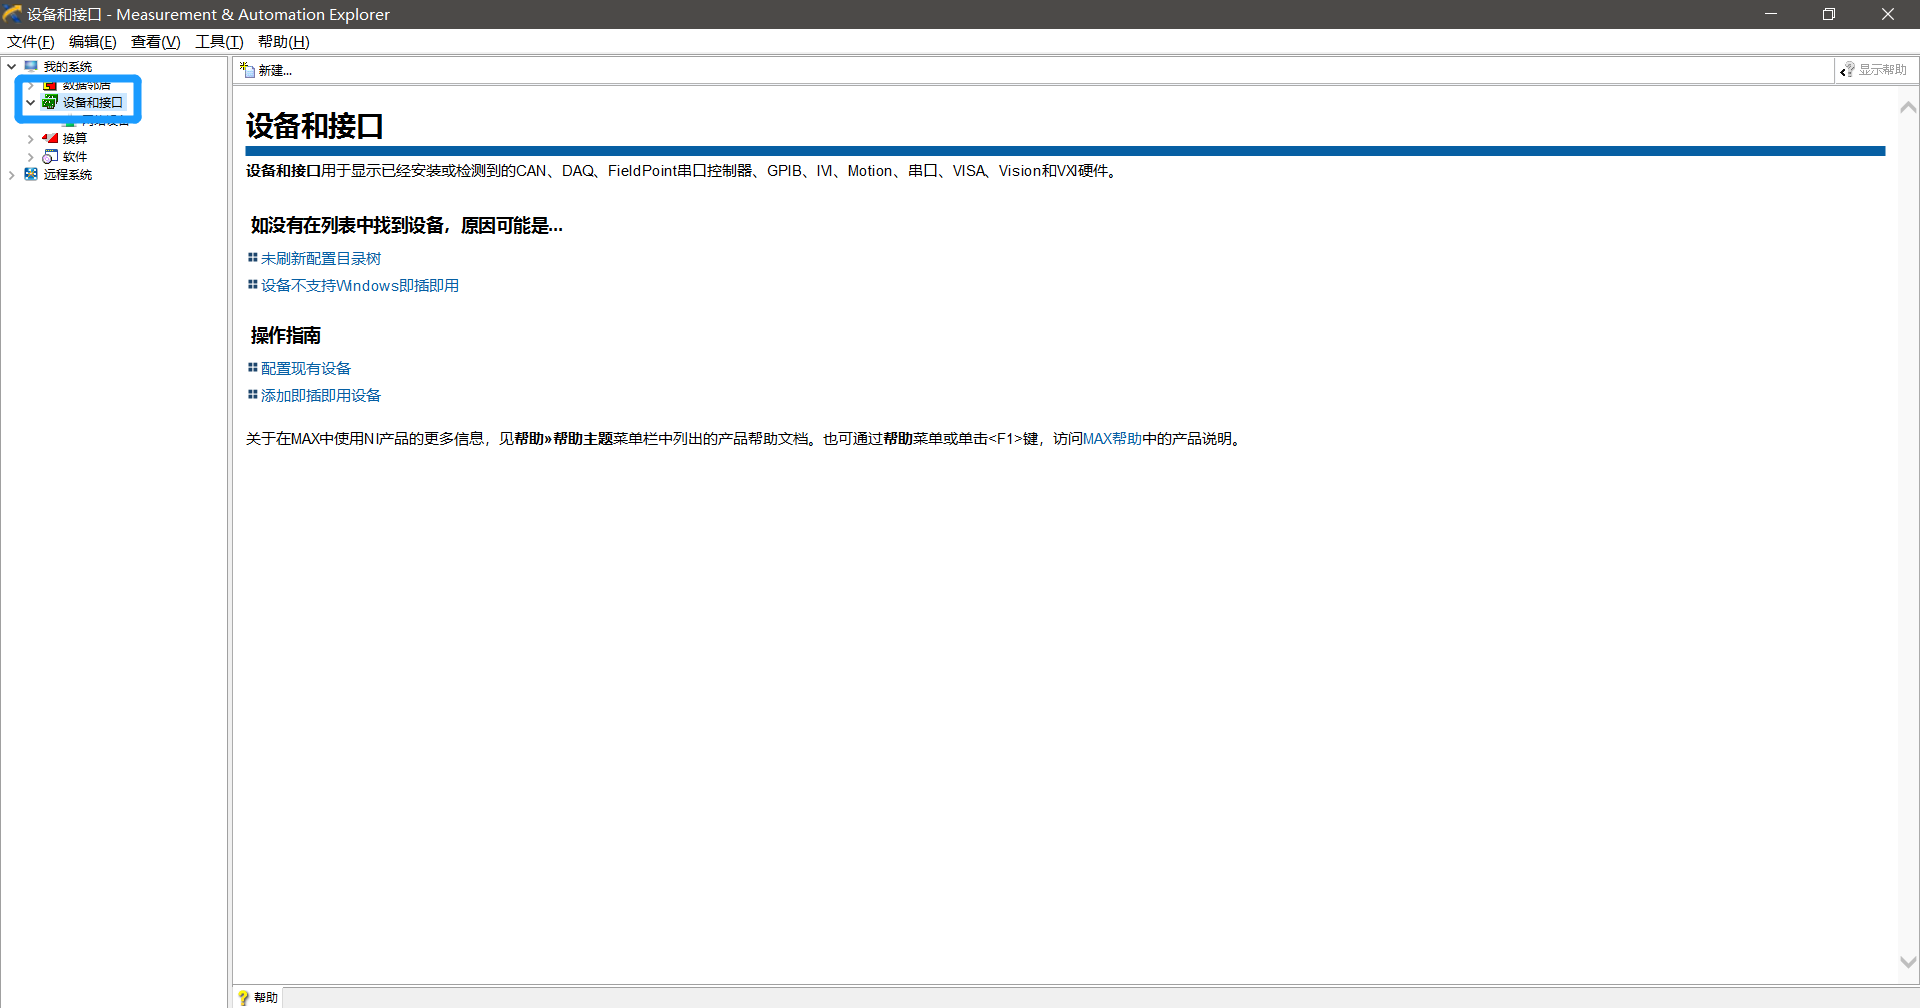Screen dimensions: 1920x1008
Task: Expand the 远程系统 tree node
Action: tap(12, 174)
